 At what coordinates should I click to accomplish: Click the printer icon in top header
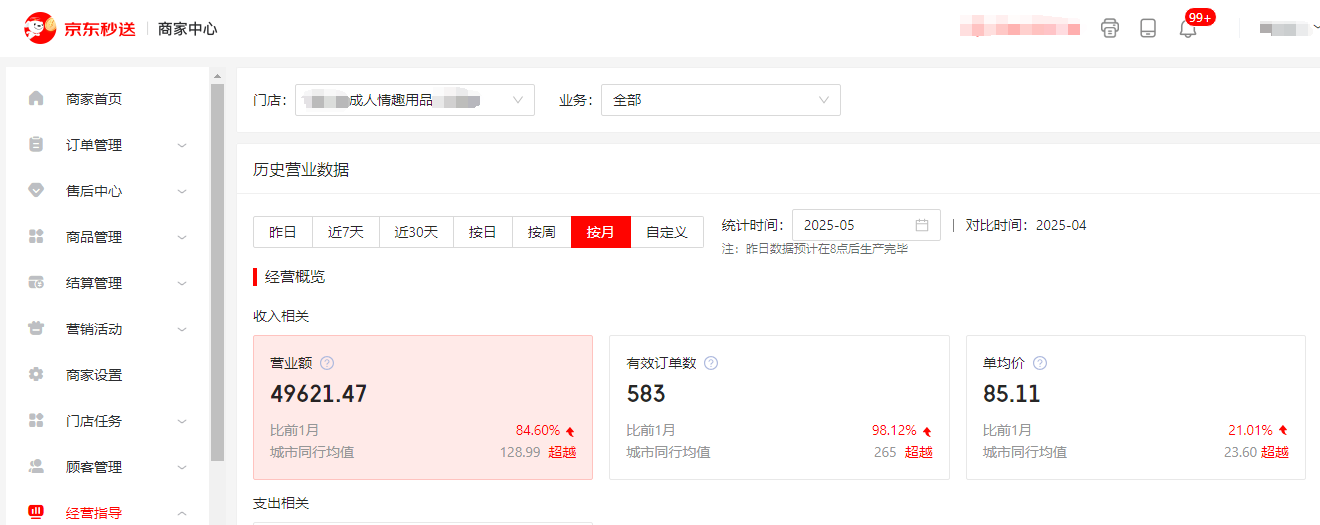point(1110,28)
